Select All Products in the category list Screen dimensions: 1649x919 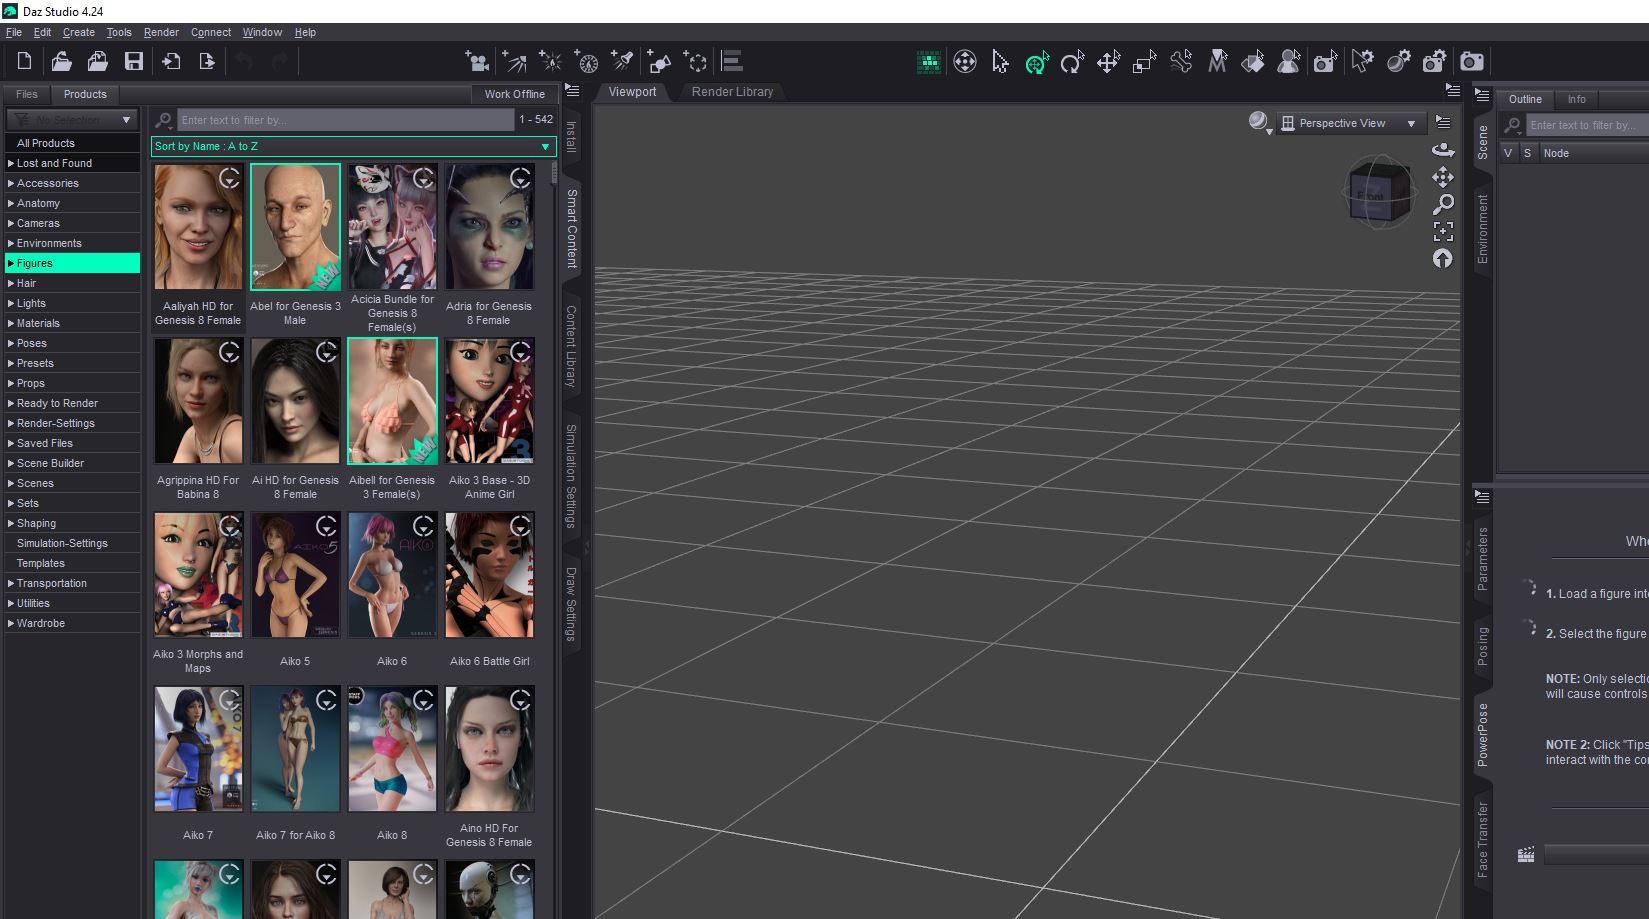(72, 143)
